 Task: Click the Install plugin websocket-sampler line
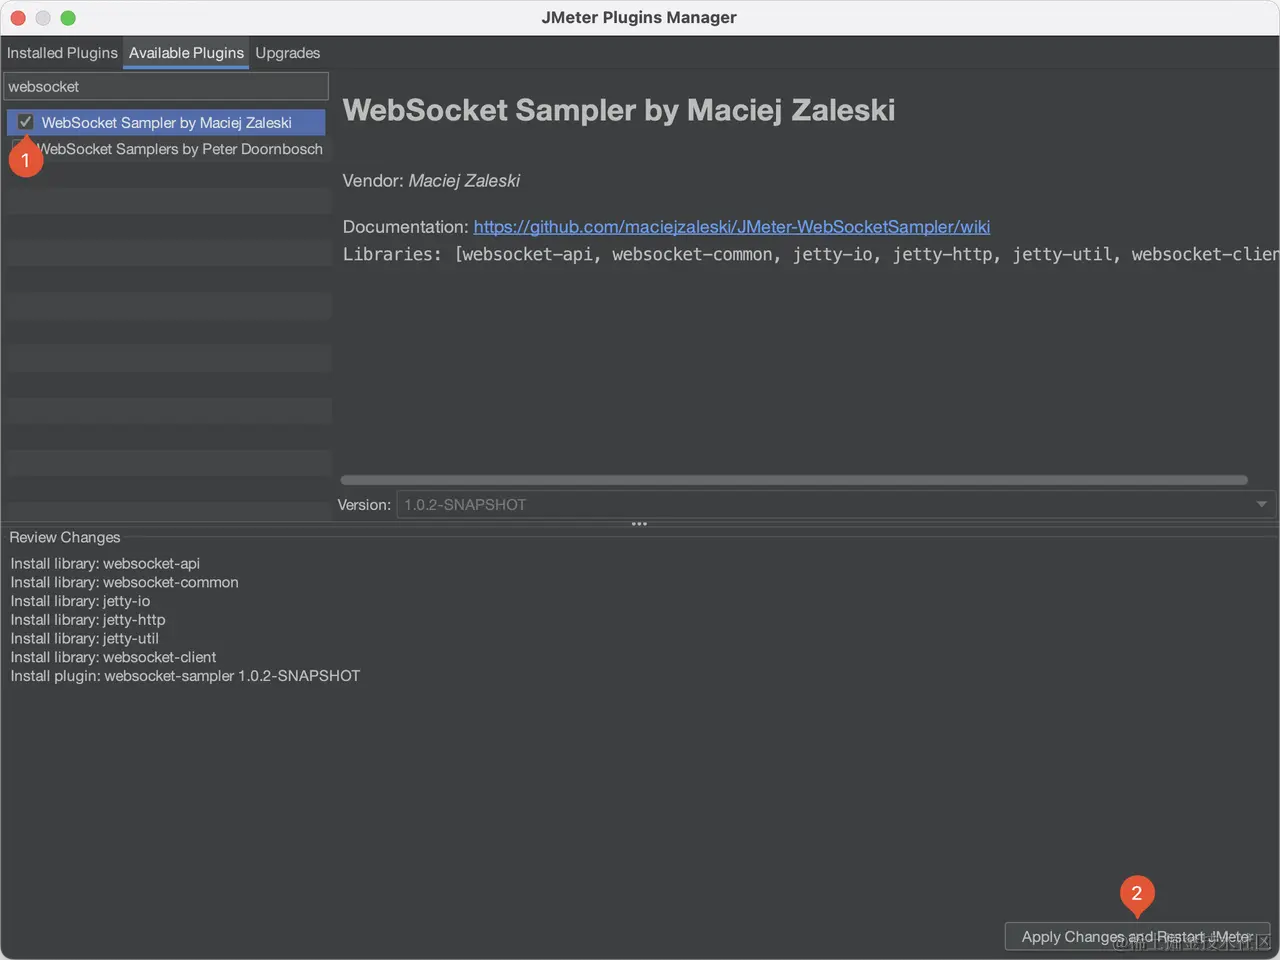[x=185, y=675]
